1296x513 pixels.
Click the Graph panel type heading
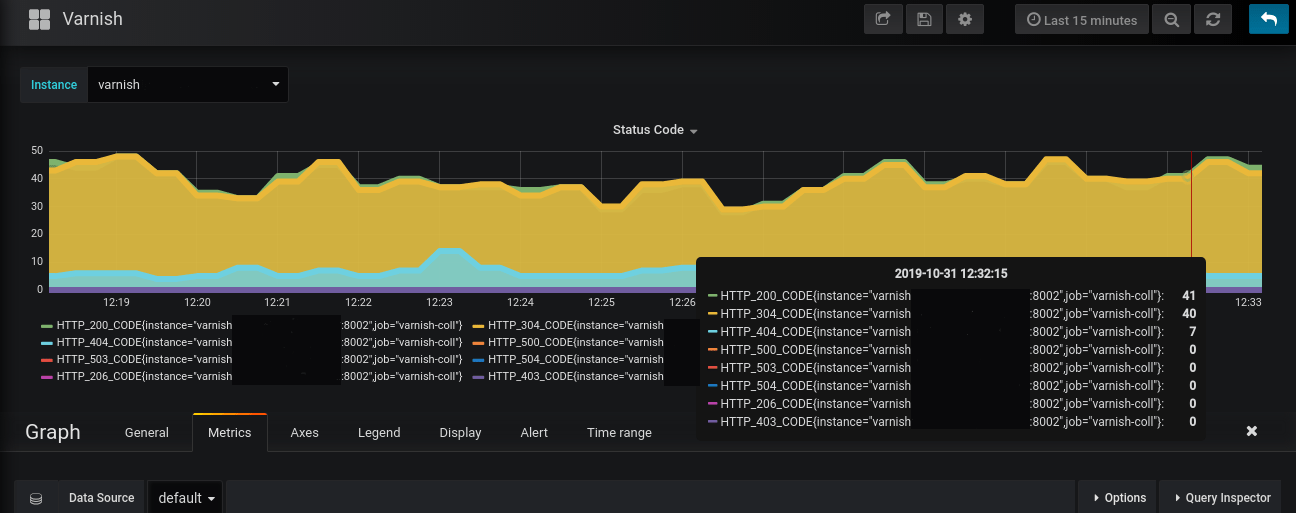(52, 432)
